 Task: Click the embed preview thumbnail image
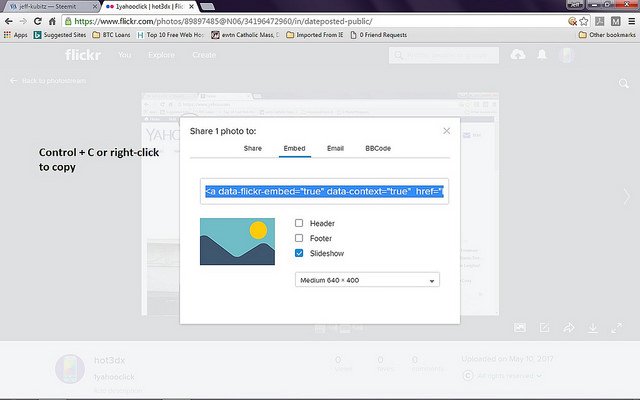[x=237, y=241]
